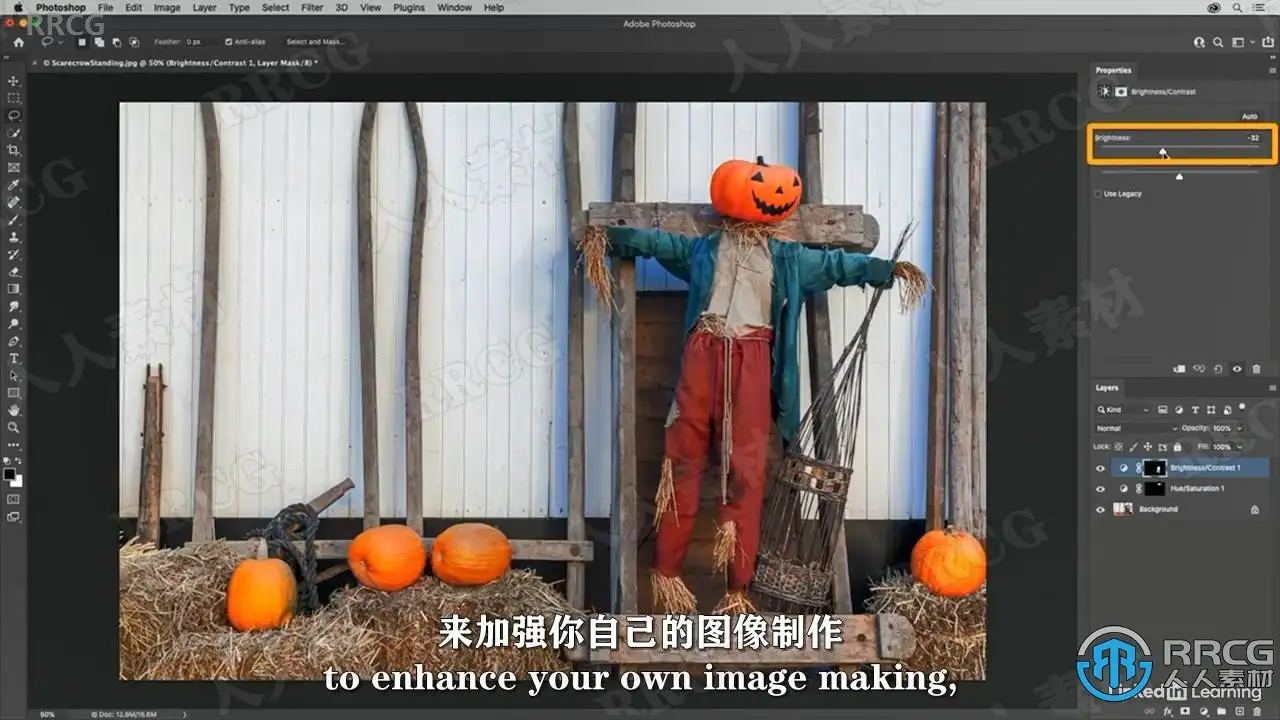Open the layer filter Kind dropdown
Screen dimensions: 1280x720
[x=1122, y=410]
